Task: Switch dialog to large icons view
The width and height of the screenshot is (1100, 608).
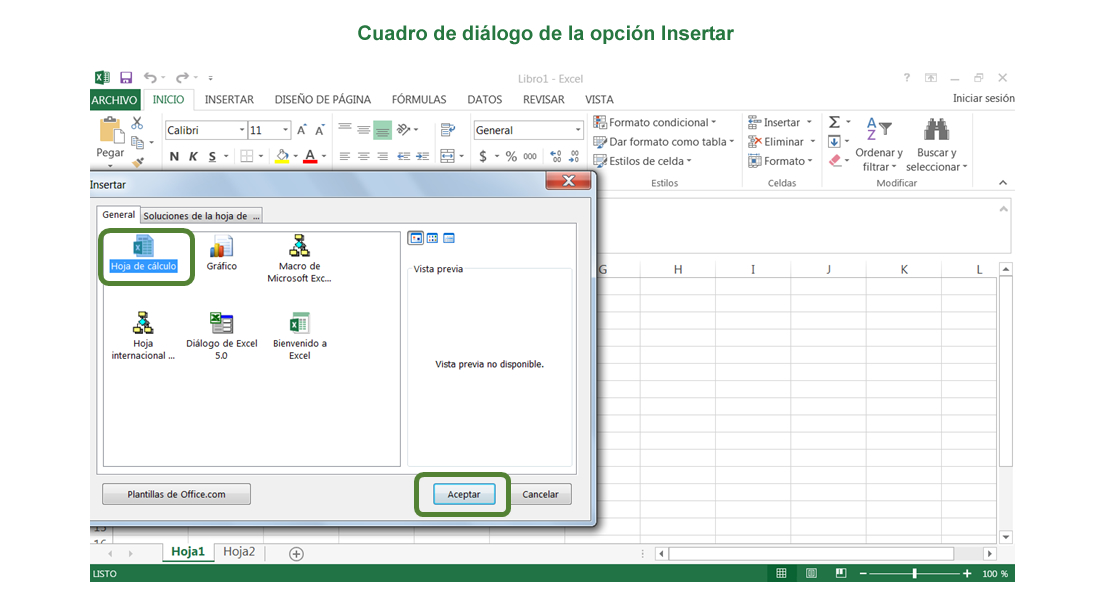Action: pos(416,238)
